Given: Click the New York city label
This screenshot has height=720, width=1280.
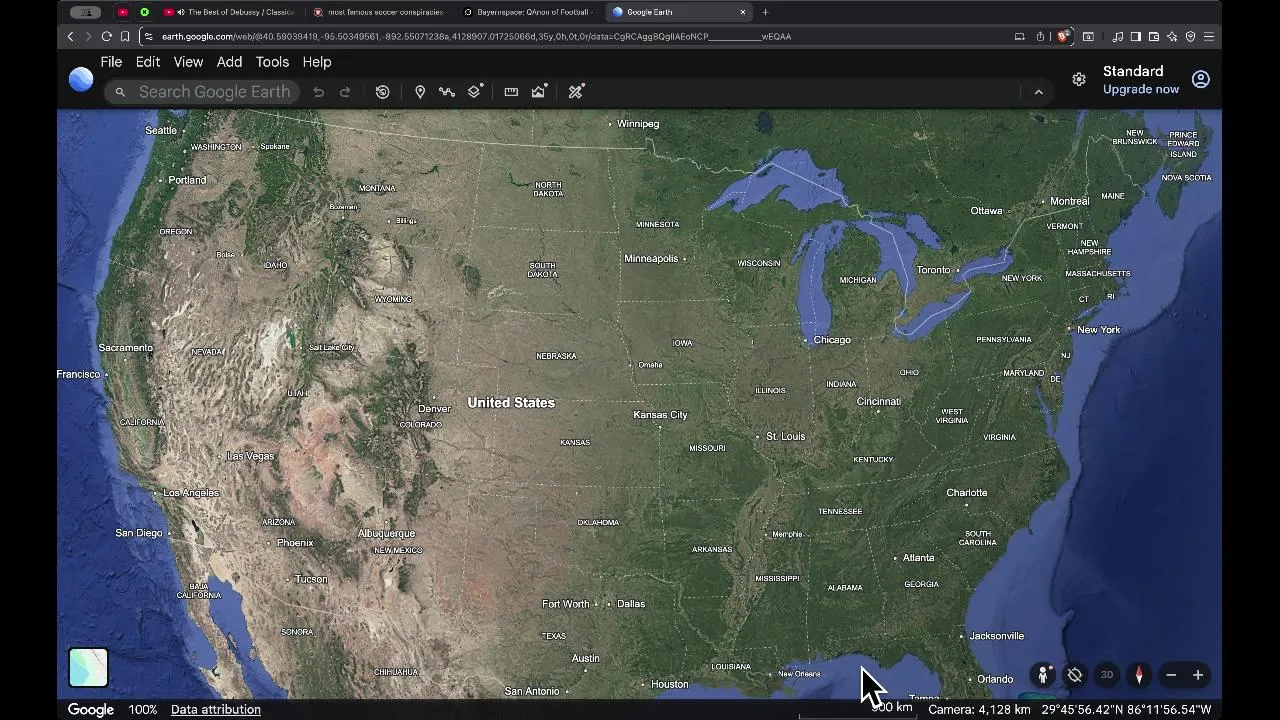Looking at the screenshot, I should pyautogui.click(x=1098, y=330).
